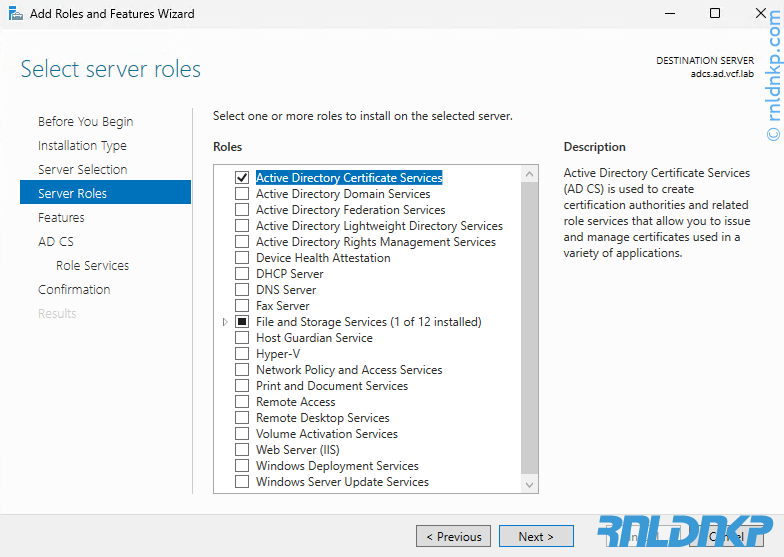Open the Before You Begin page
This screenshot has height=557, width=784.
coord(85,122)
